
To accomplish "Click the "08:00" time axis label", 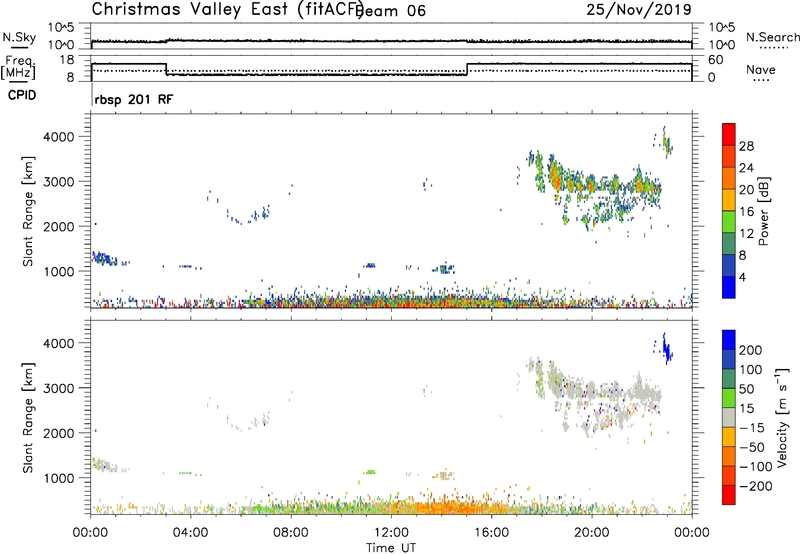I will pyautogui.click(x=291, y=533).
